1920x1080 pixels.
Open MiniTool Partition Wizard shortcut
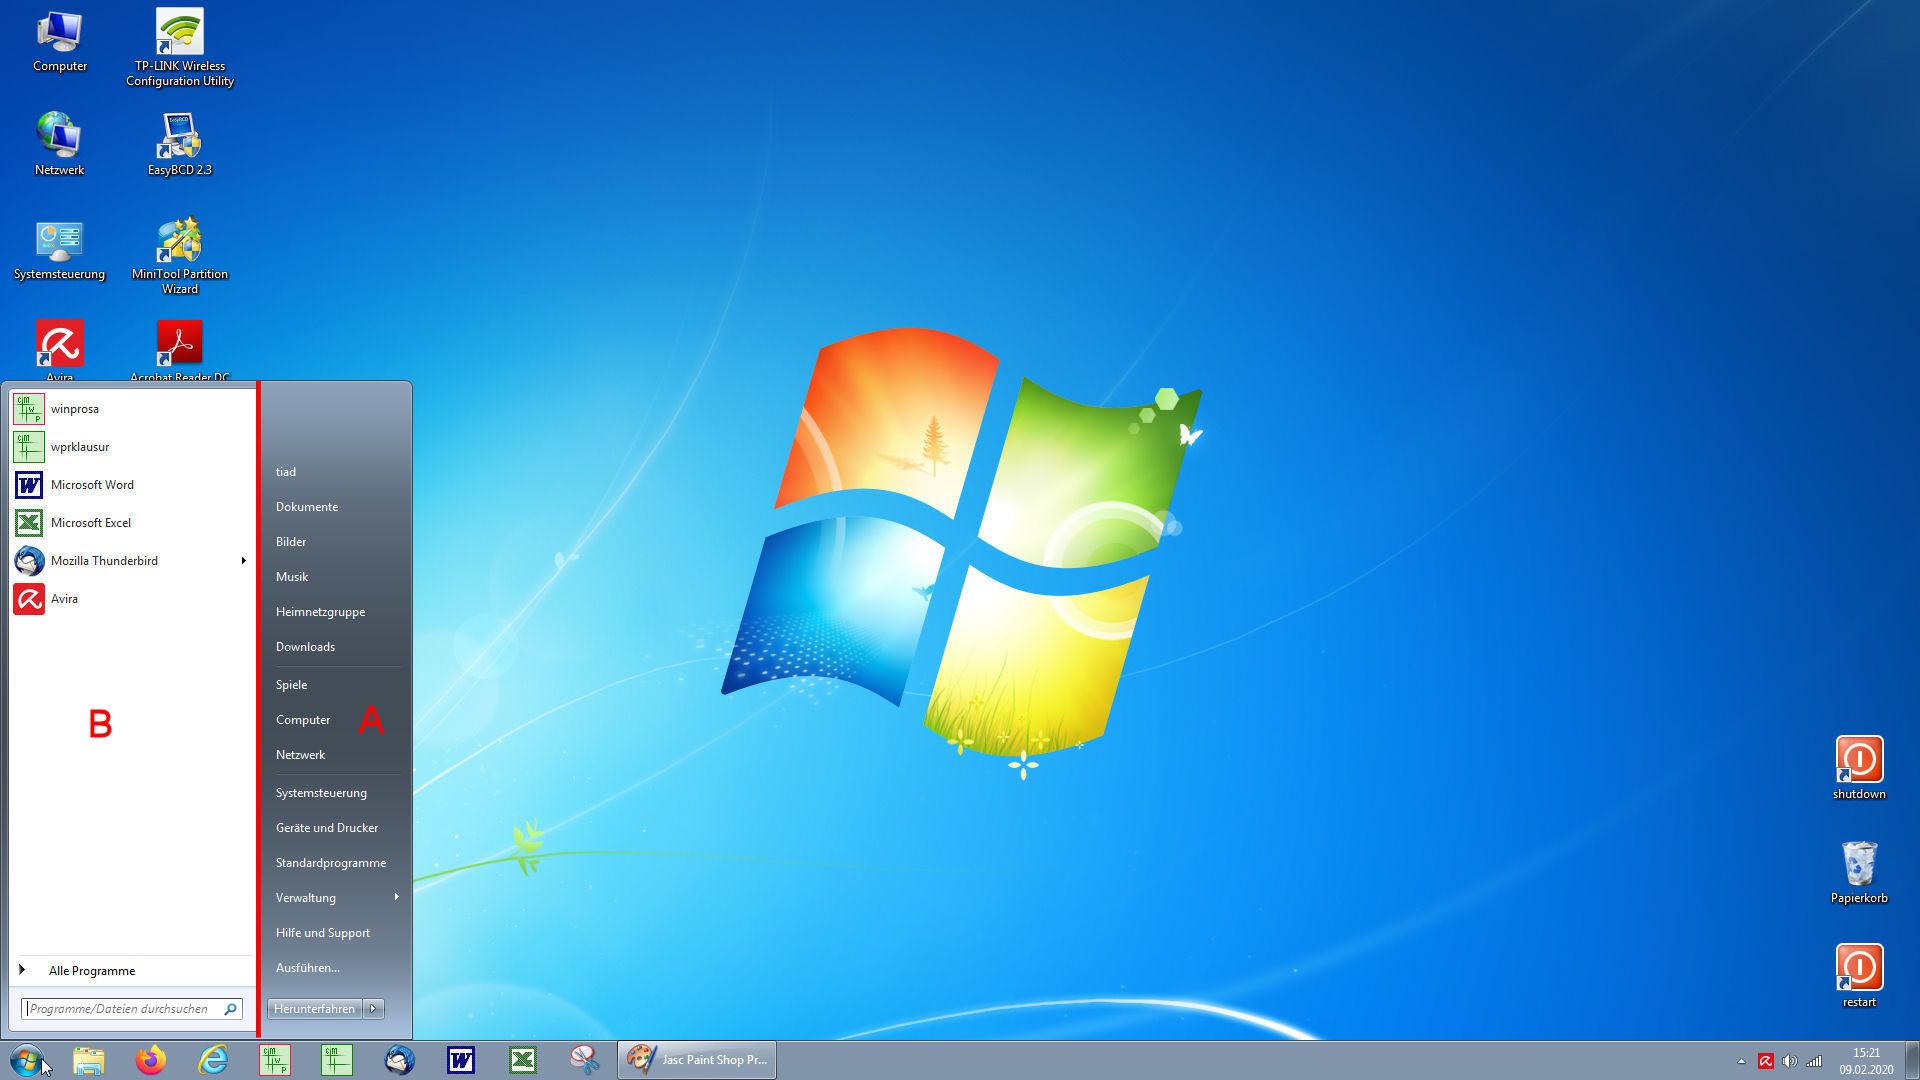point(180,241)
